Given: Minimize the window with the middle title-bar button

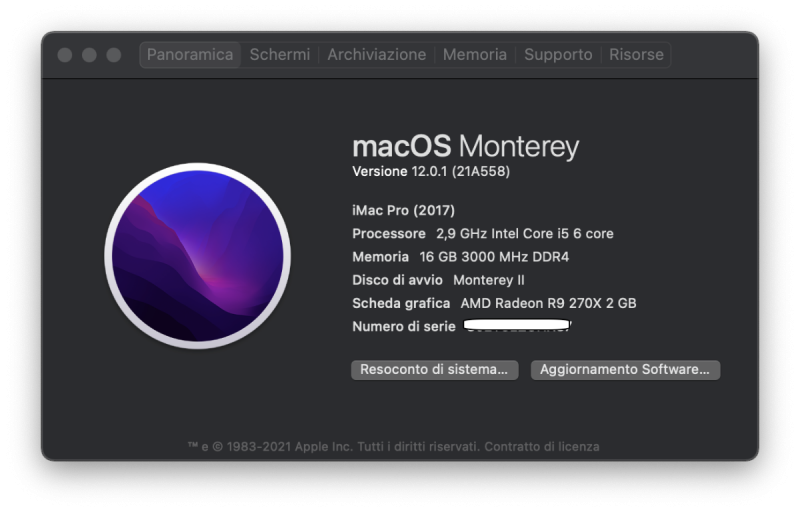Looking at the screenshot, I should click(89, 55).
